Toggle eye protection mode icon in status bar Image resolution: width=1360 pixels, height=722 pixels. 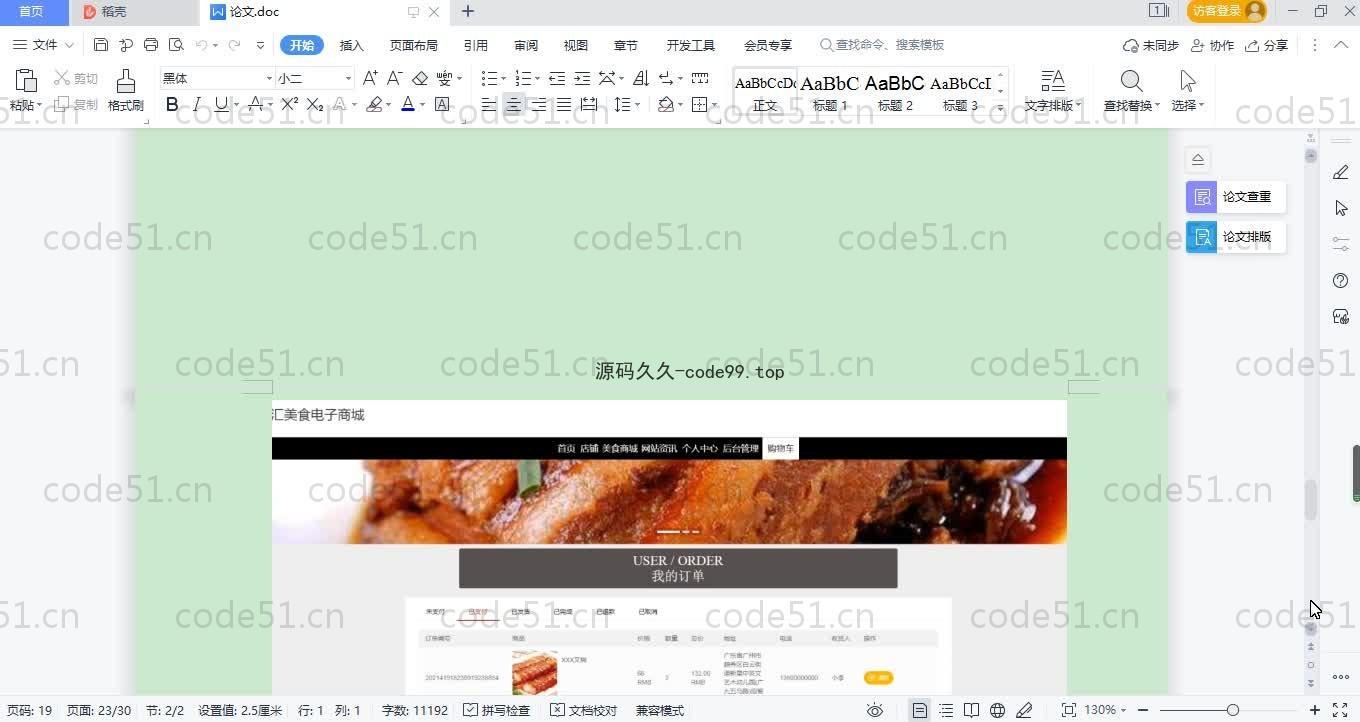875,710
